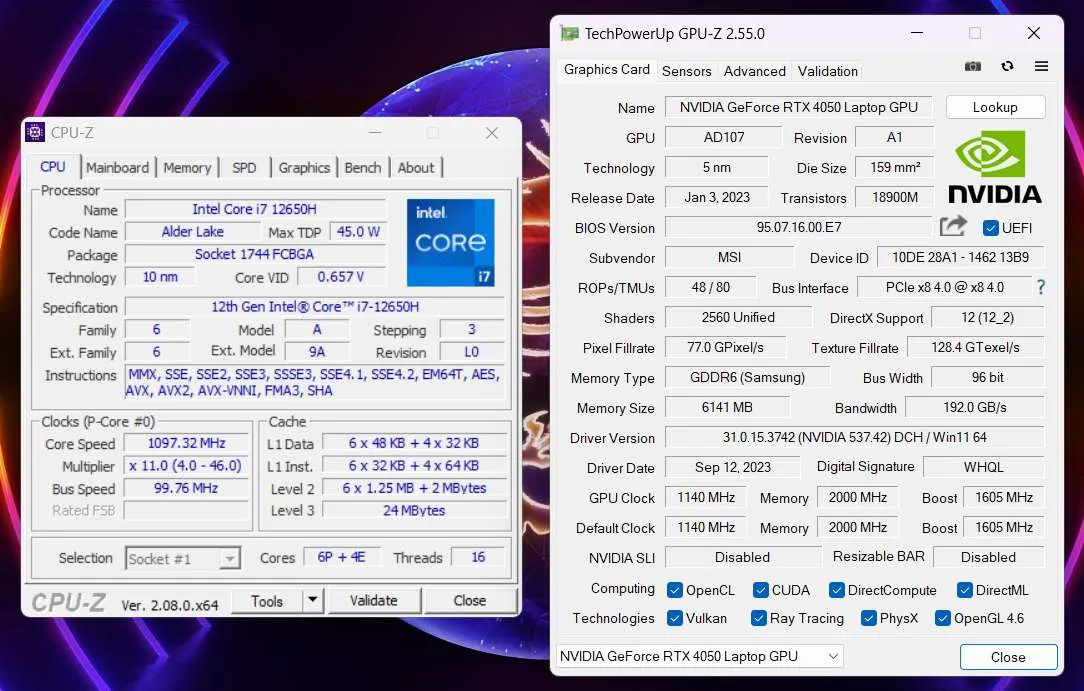Click the BIOS Version field 95.07.16.00.E7
The image size is (1084, 691).
point(798,227)
